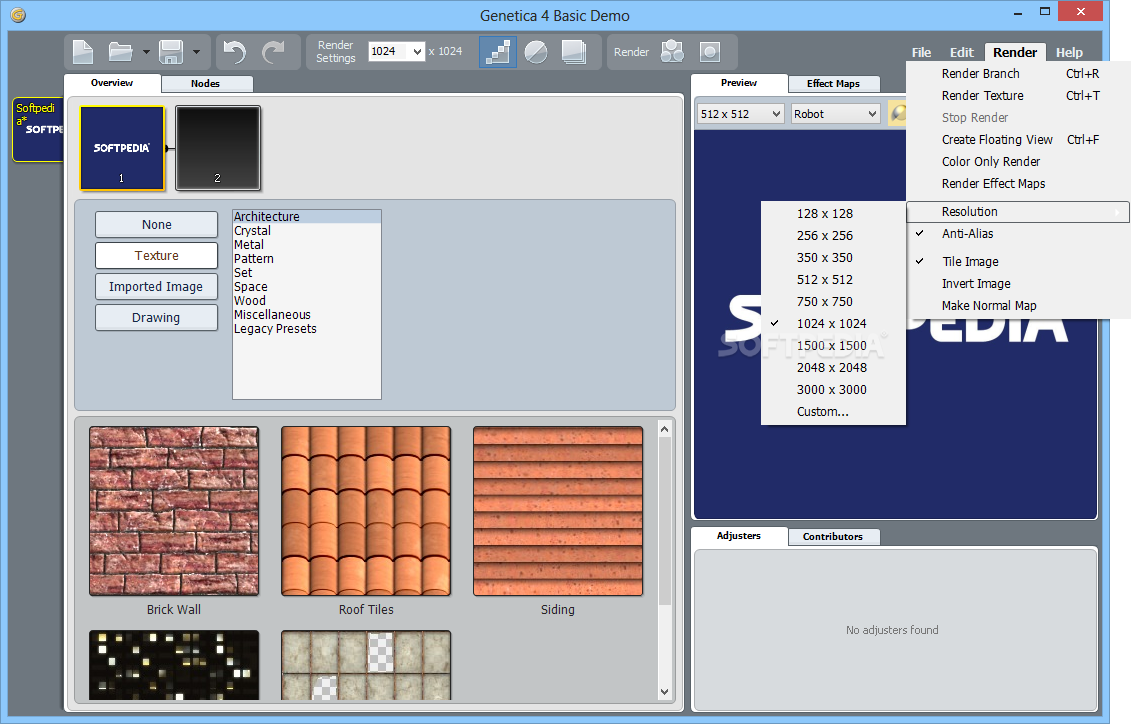Viewport: 1131px width, 724px height.
Task: Open the 512 x 512 preview size dropdown
Action: pyautogui.click(x=741, y=114)
